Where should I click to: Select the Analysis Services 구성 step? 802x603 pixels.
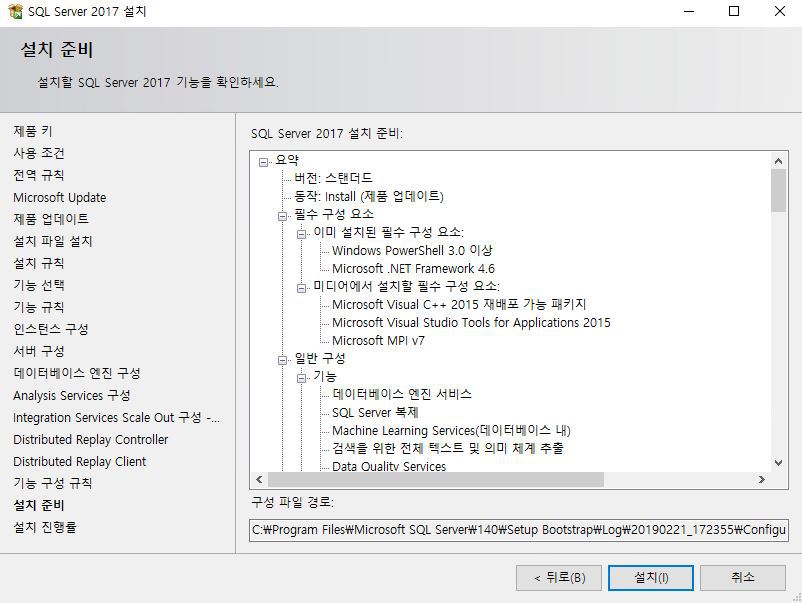[x=72, y=395]
